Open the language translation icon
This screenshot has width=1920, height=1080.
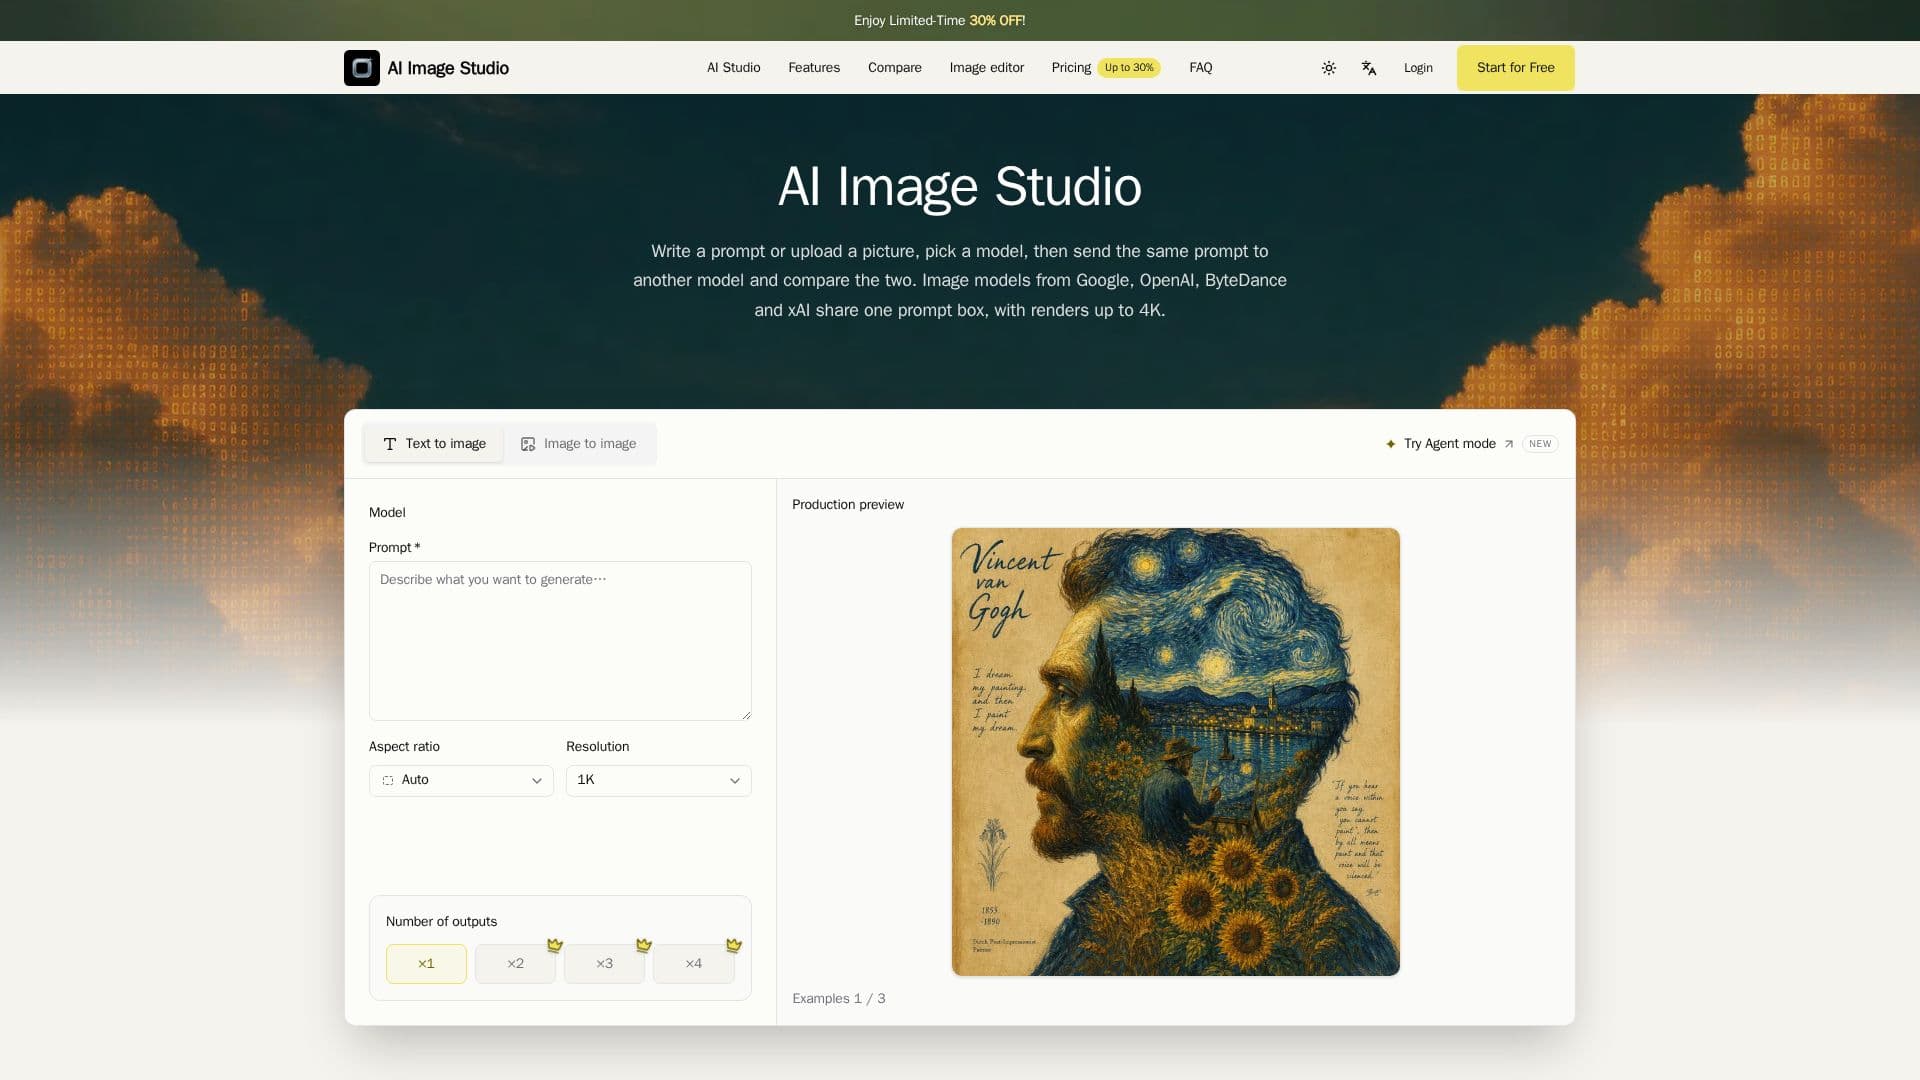(1369, 68)
